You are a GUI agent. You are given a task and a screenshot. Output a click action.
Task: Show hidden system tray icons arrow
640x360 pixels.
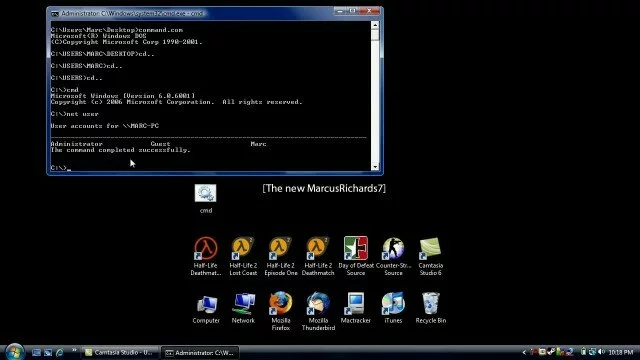[x=524, y=352]
